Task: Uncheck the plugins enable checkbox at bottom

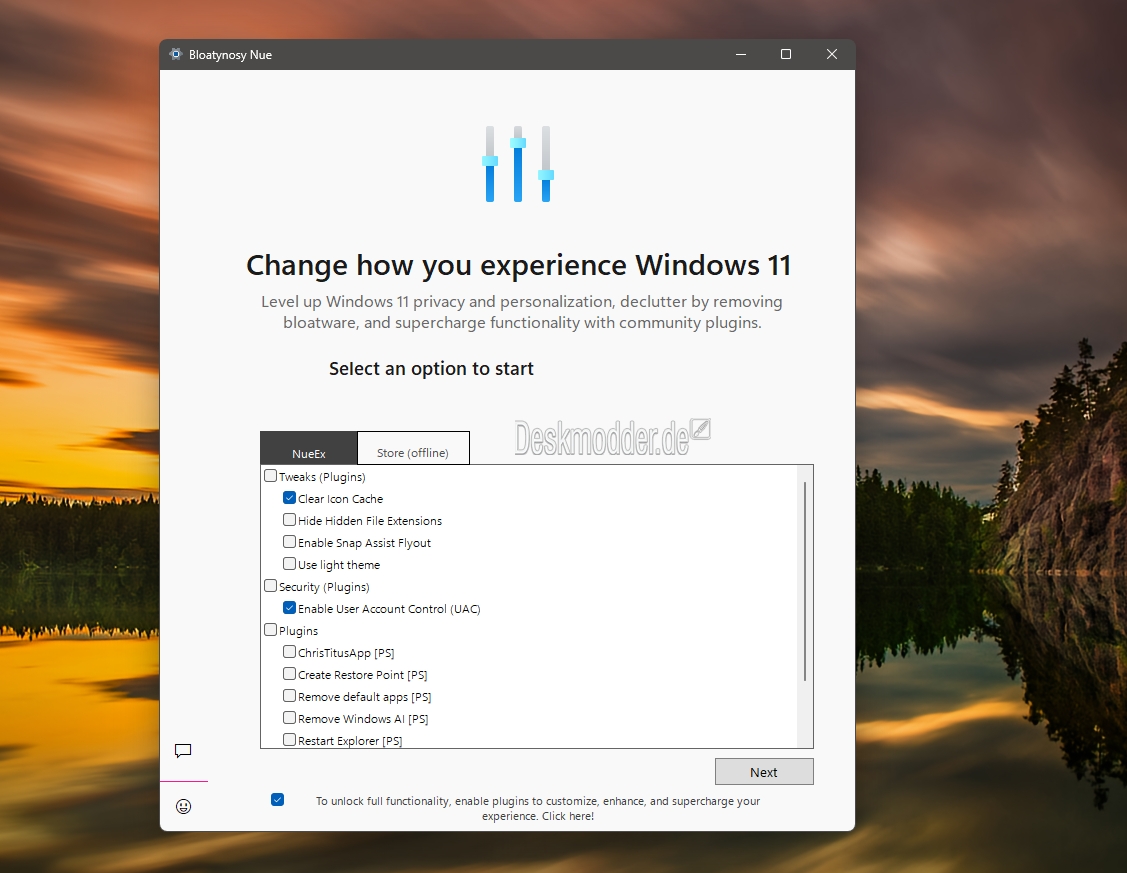Action: [277, 800]
